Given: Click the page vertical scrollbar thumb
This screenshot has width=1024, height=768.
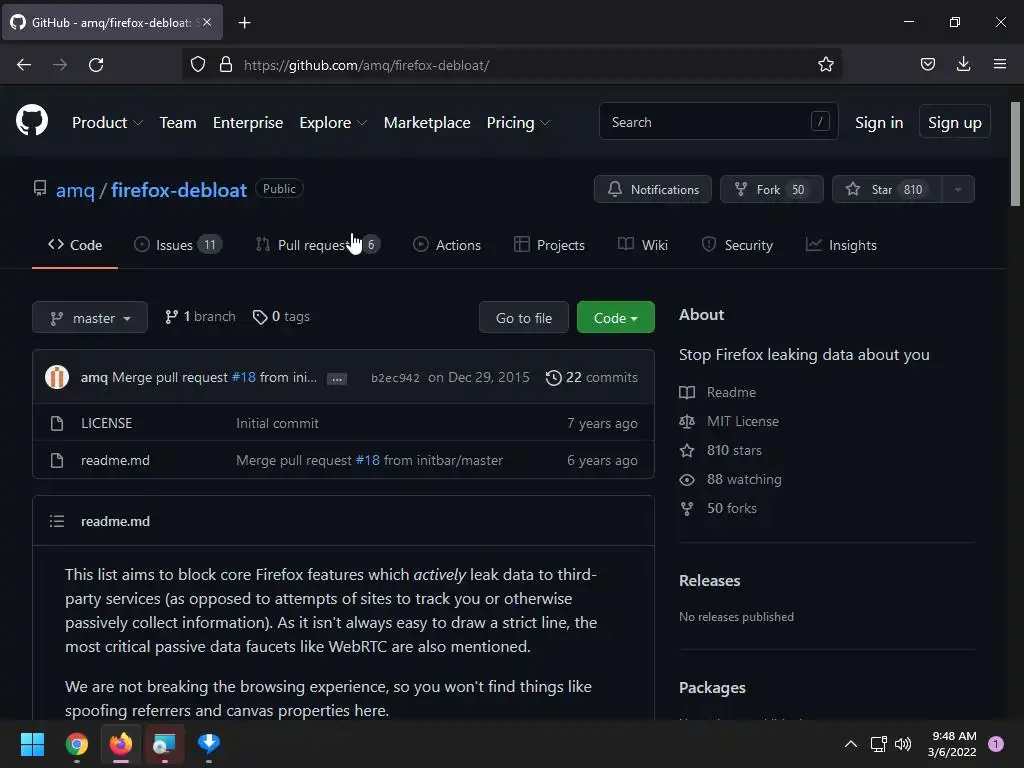Looking at the screenshot, I should (1015, 154).
